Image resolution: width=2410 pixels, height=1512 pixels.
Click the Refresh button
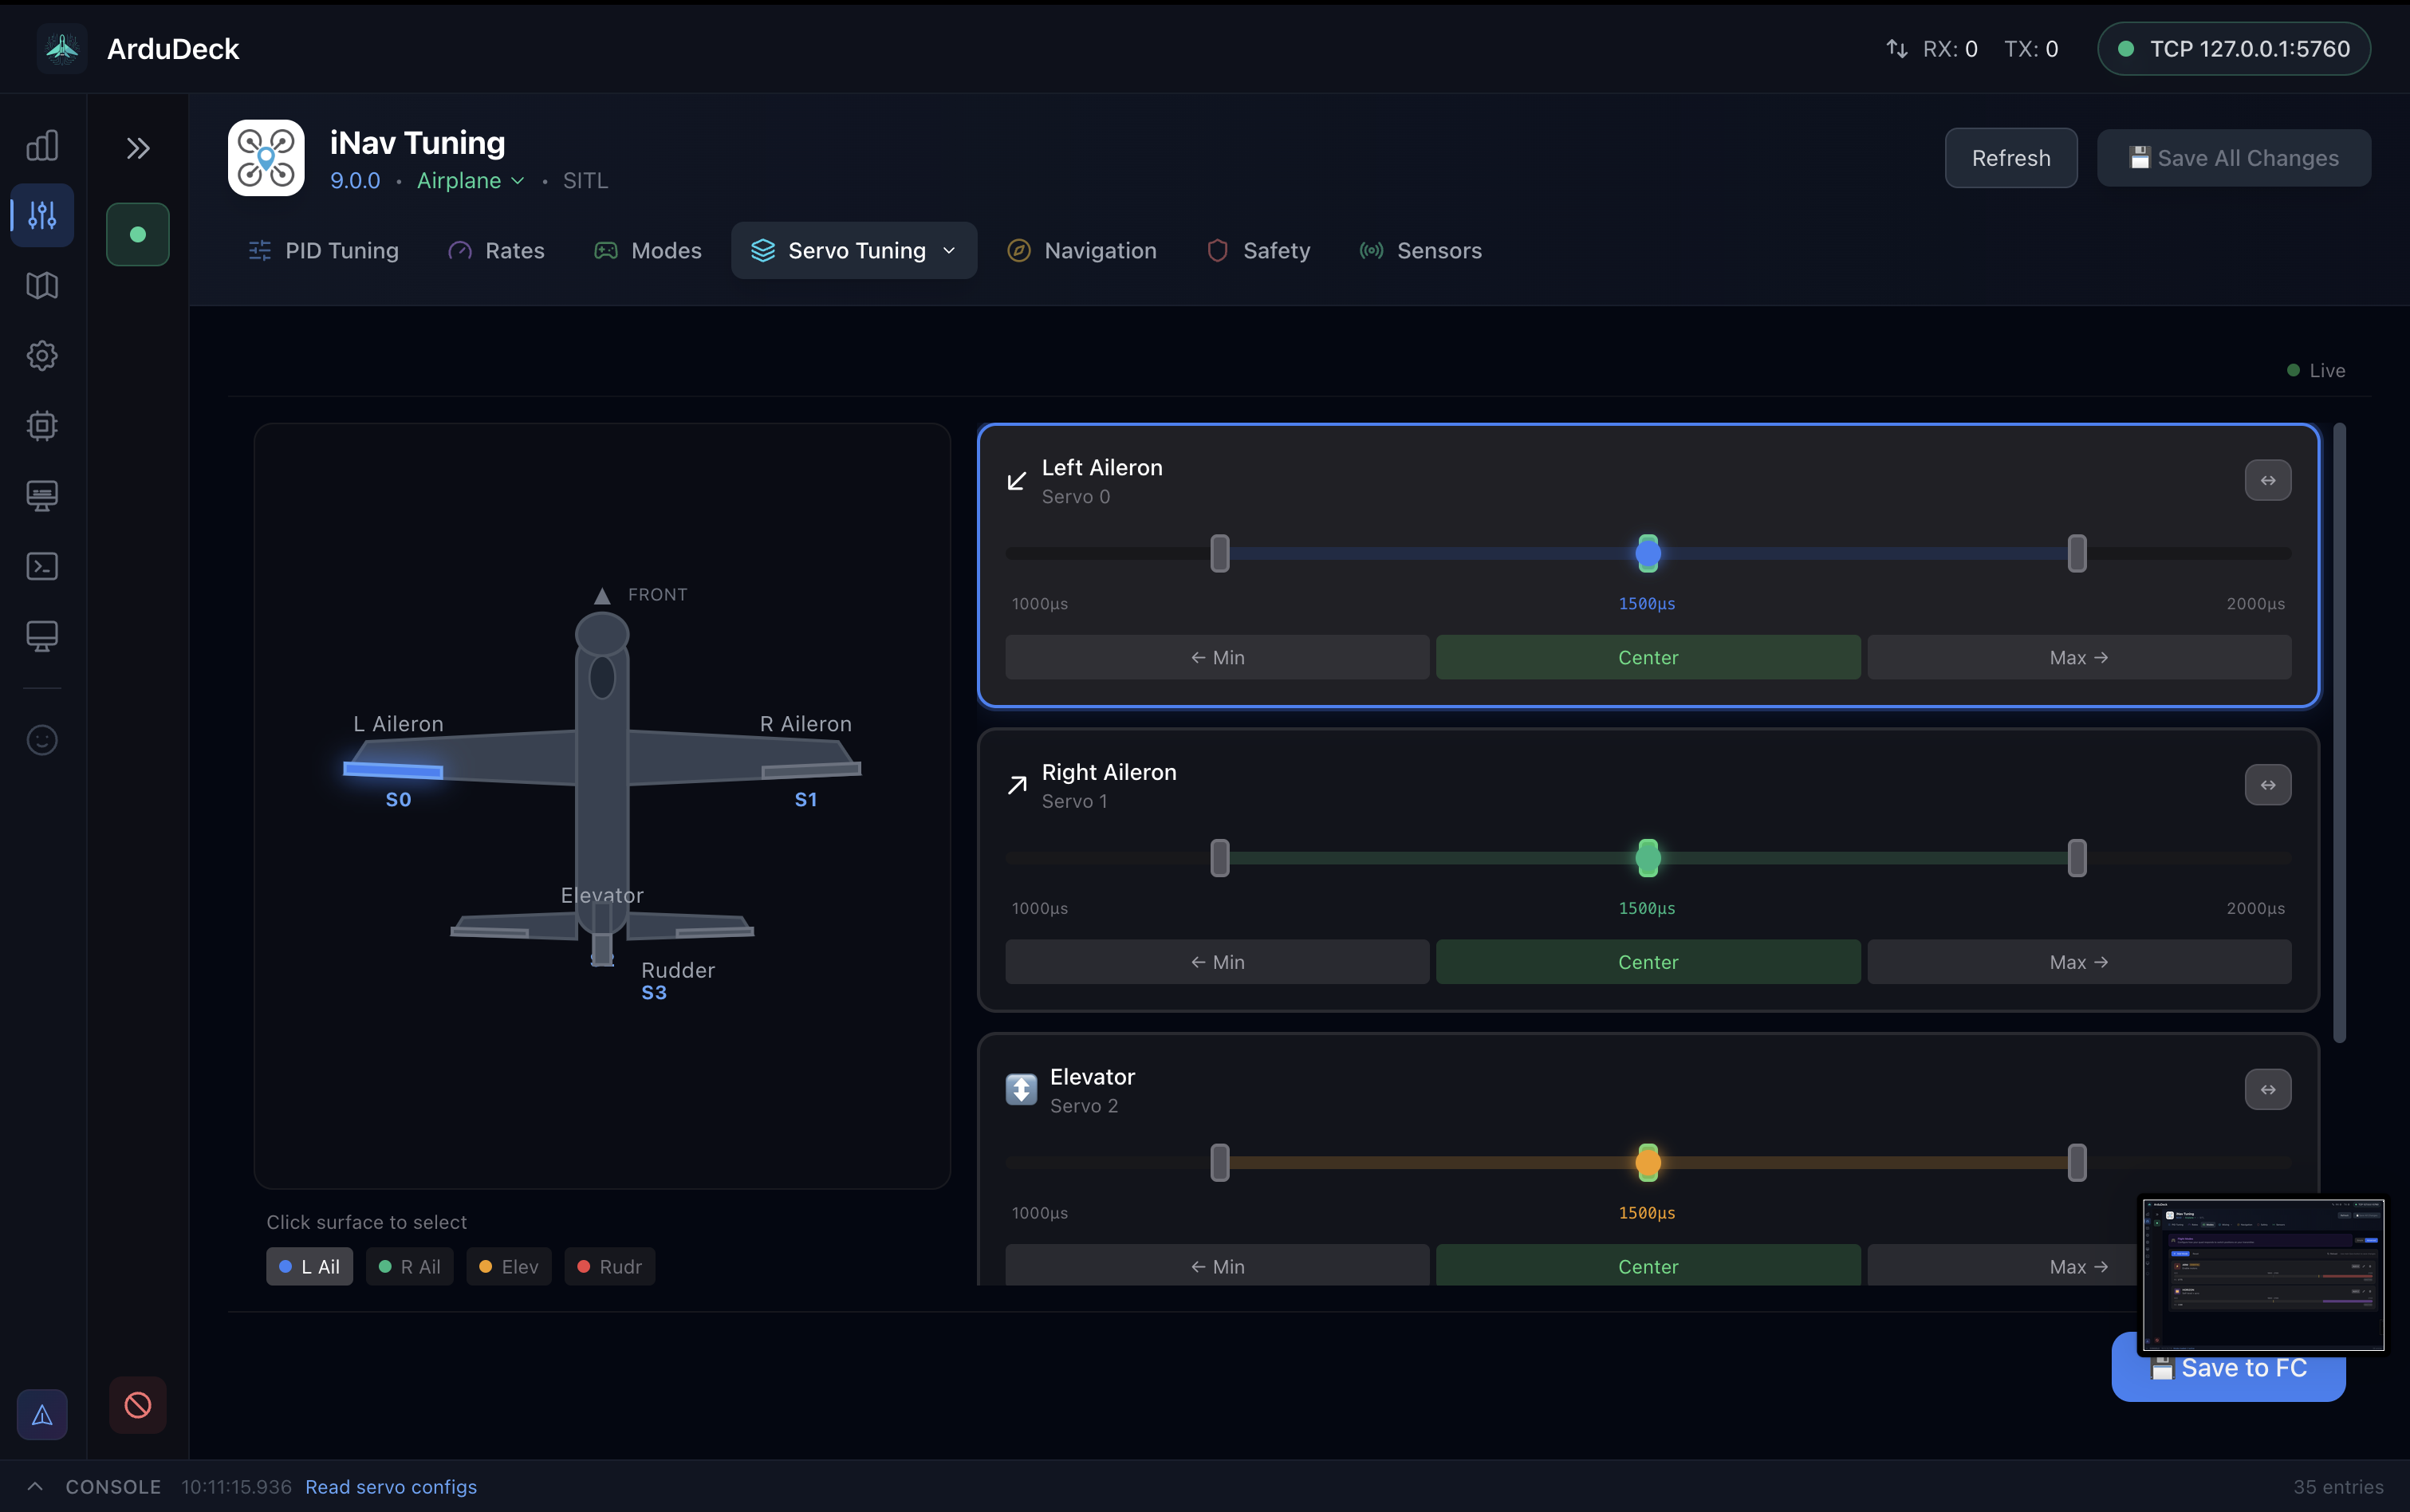click(2011, 158)
